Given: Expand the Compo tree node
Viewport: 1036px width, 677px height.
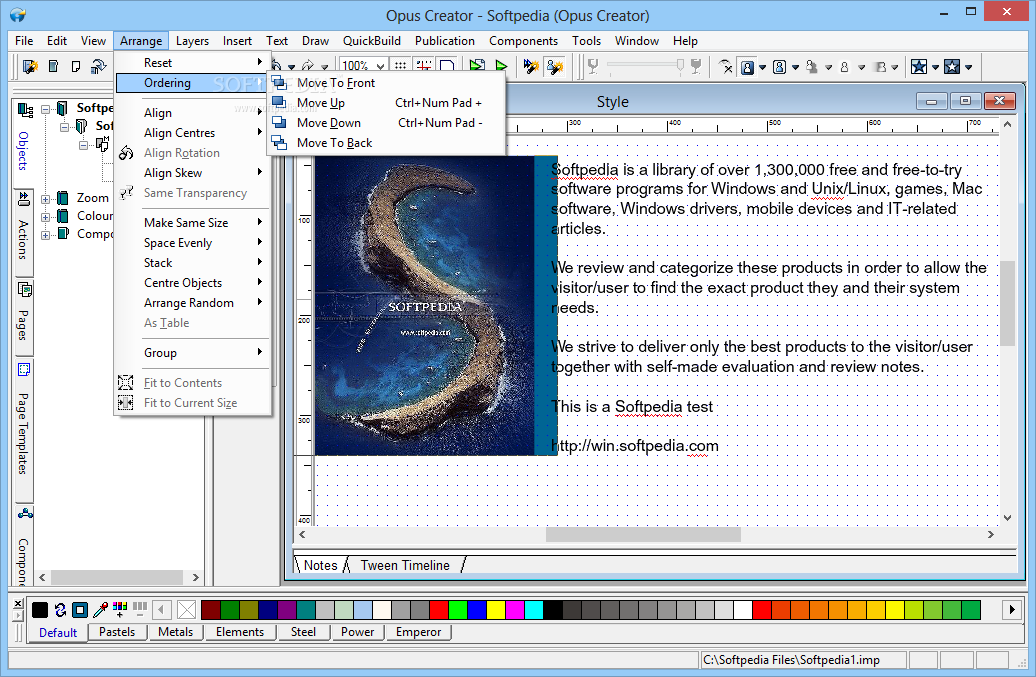Looking at the screenshot, I should tap(46, 234).
